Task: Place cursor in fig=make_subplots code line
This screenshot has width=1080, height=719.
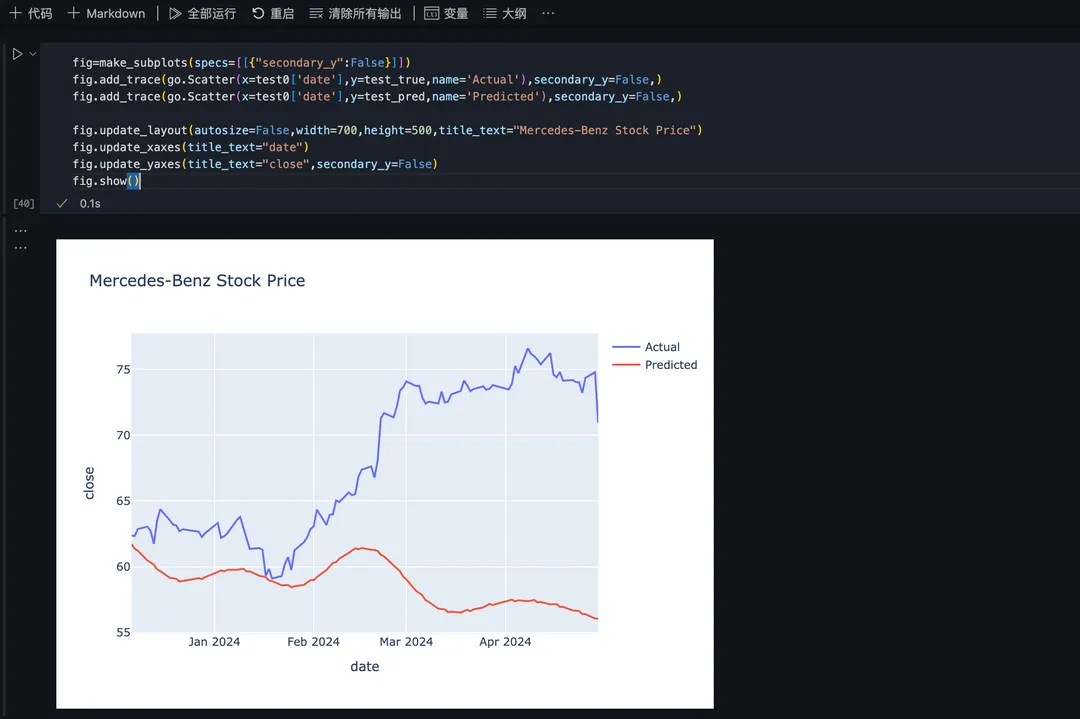Action: (241, 63)
